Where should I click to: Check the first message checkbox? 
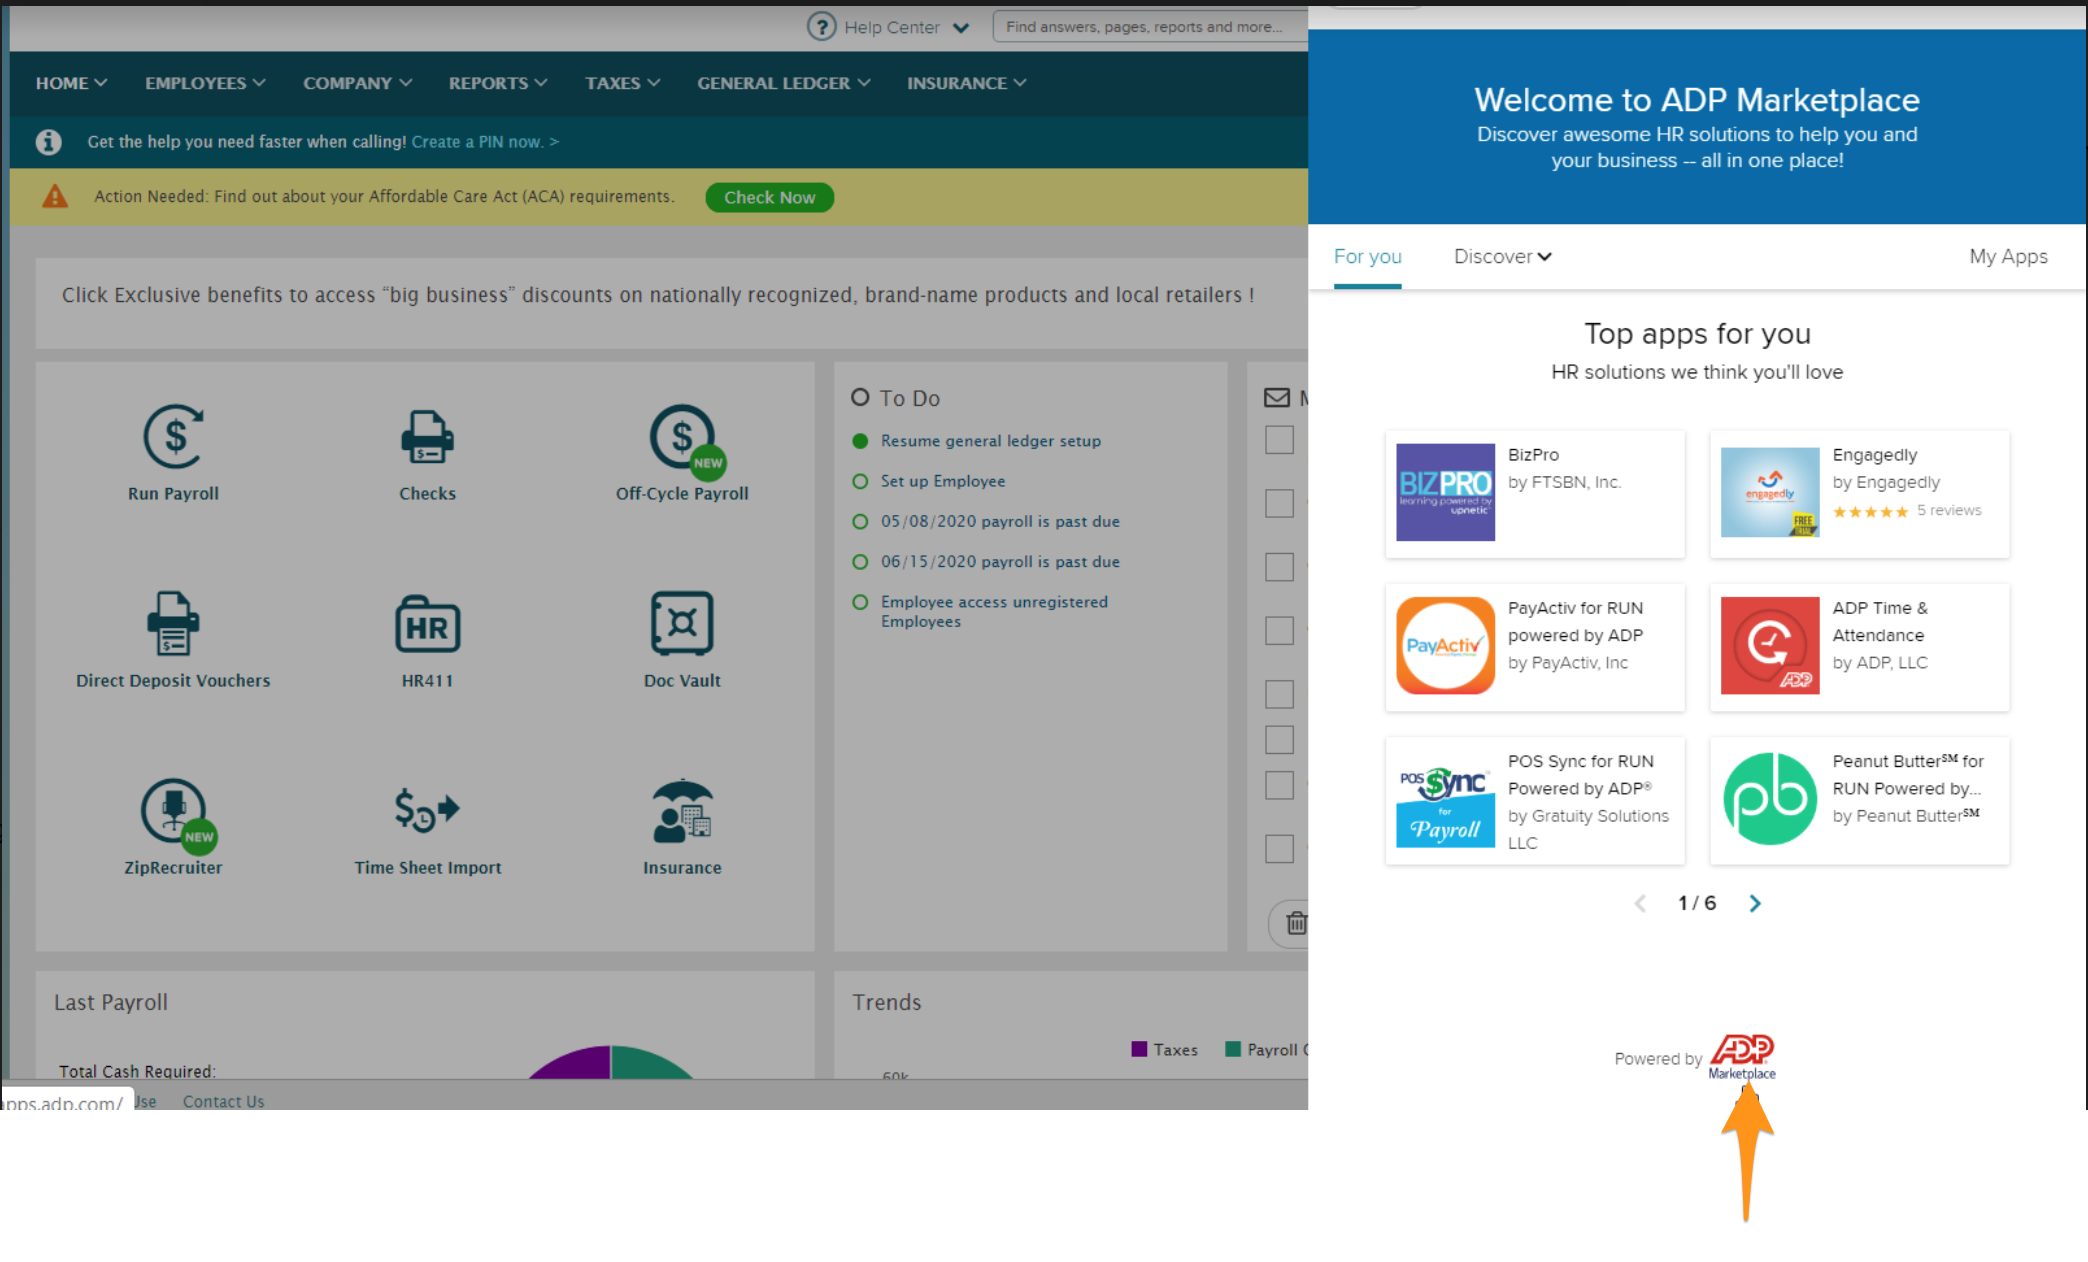pyautogui.click(x=1279, y=440)
